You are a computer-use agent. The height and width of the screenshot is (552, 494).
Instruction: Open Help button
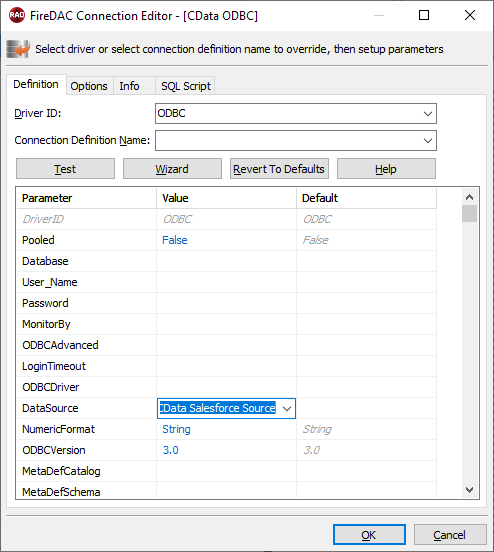(x=386, y=169)
